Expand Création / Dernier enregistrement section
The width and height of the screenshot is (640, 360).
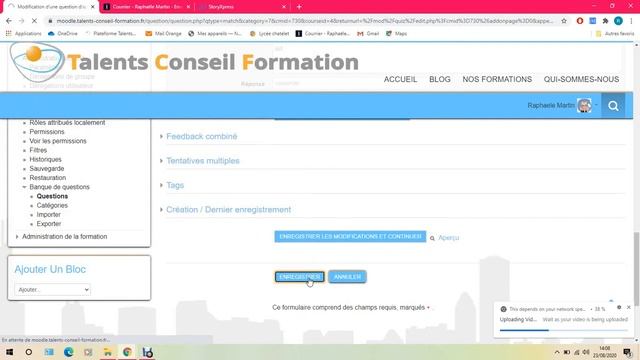[229, 210]
